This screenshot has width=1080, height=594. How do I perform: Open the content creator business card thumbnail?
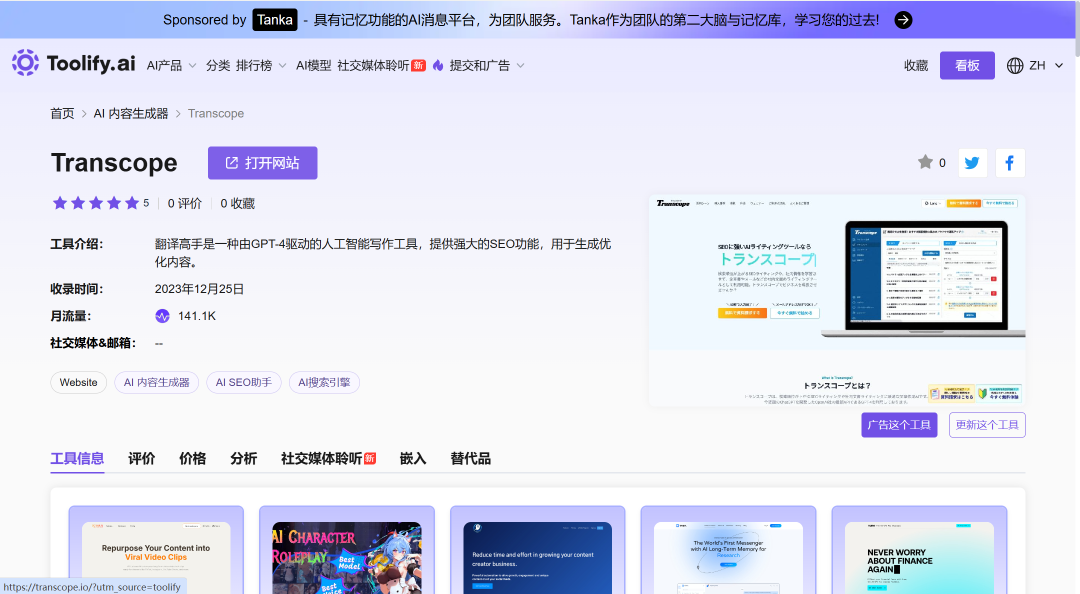point(537,557)
